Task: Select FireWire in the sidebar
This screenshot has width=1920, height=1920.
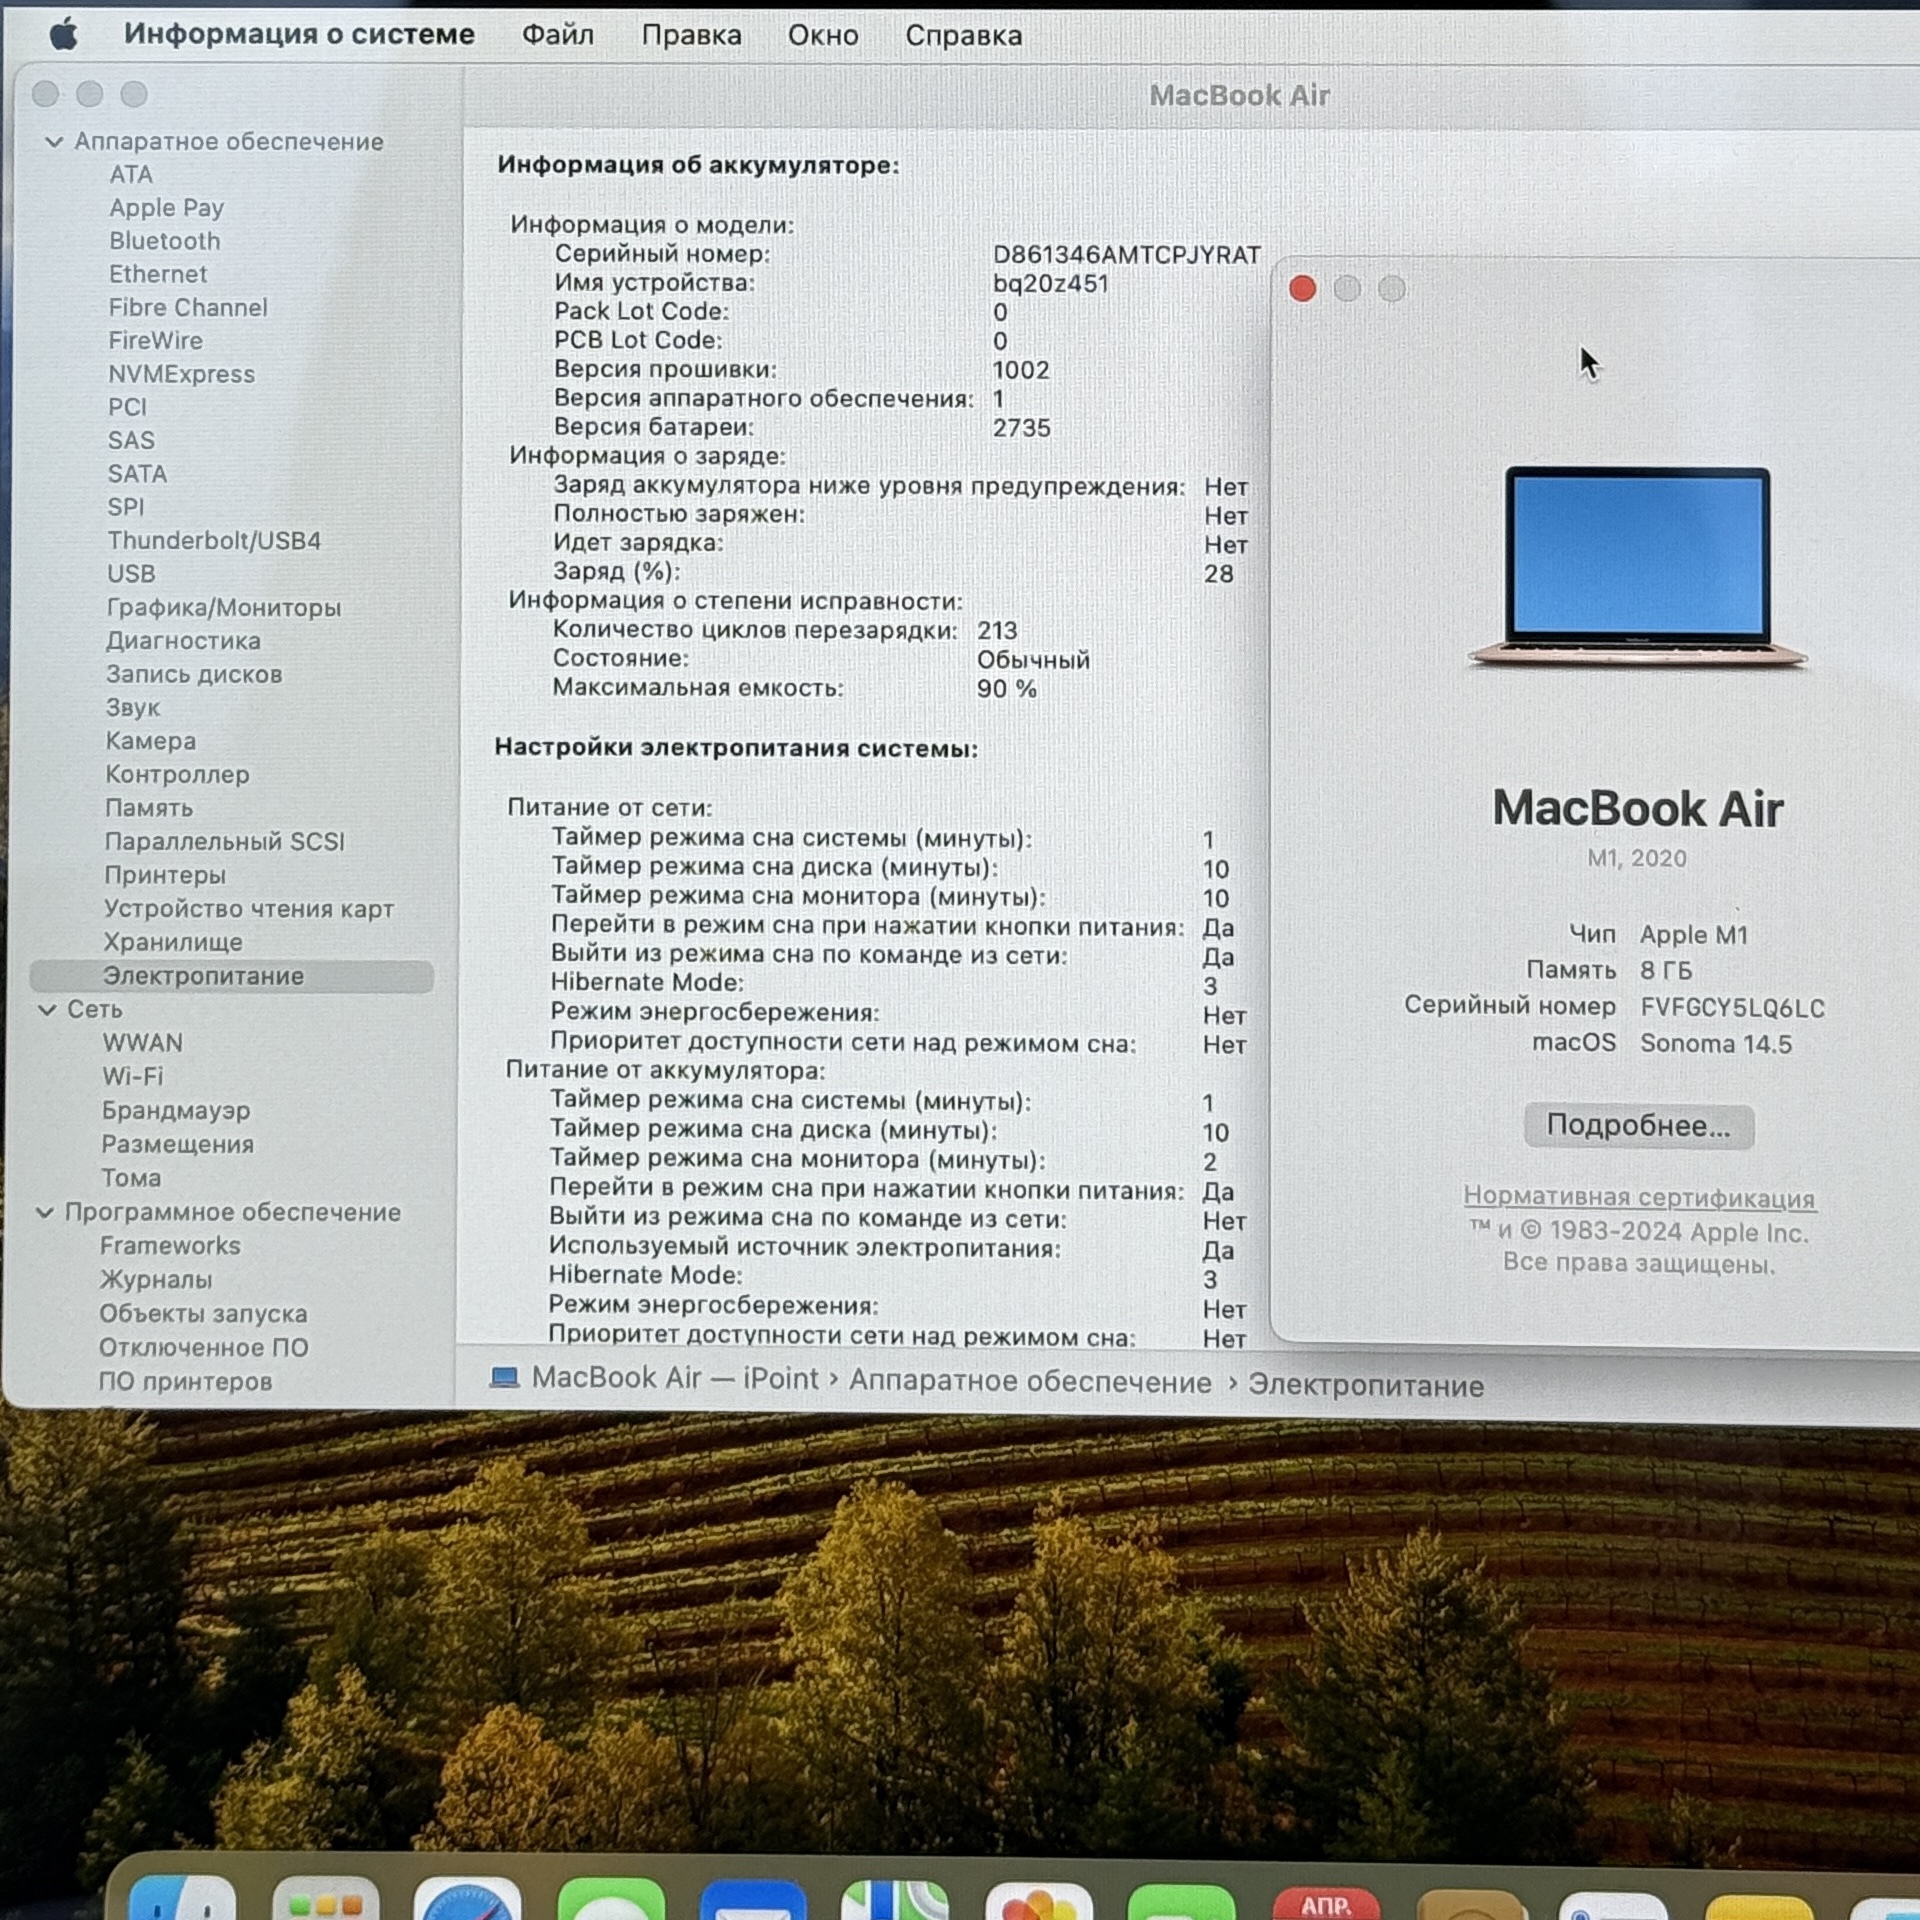Action: [155, 340]
